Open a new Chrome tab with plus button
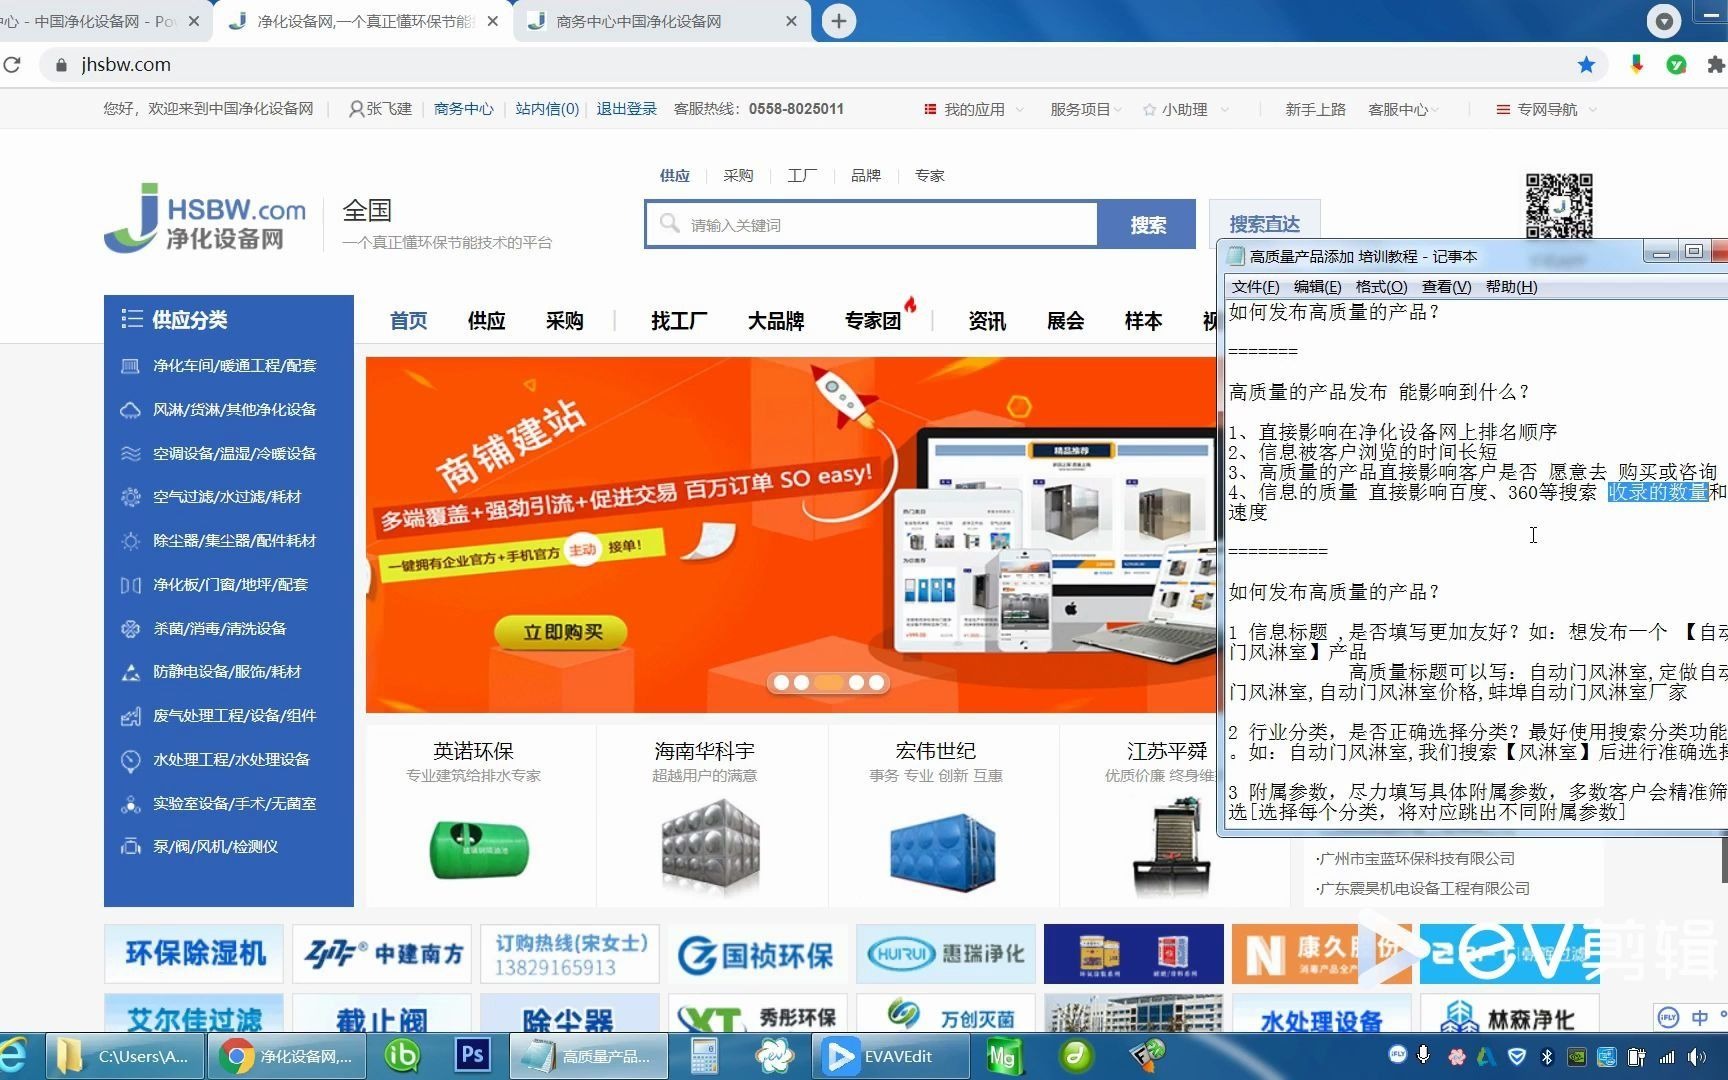Screen dimensions: 1728x1080 [x=838, y=21]
